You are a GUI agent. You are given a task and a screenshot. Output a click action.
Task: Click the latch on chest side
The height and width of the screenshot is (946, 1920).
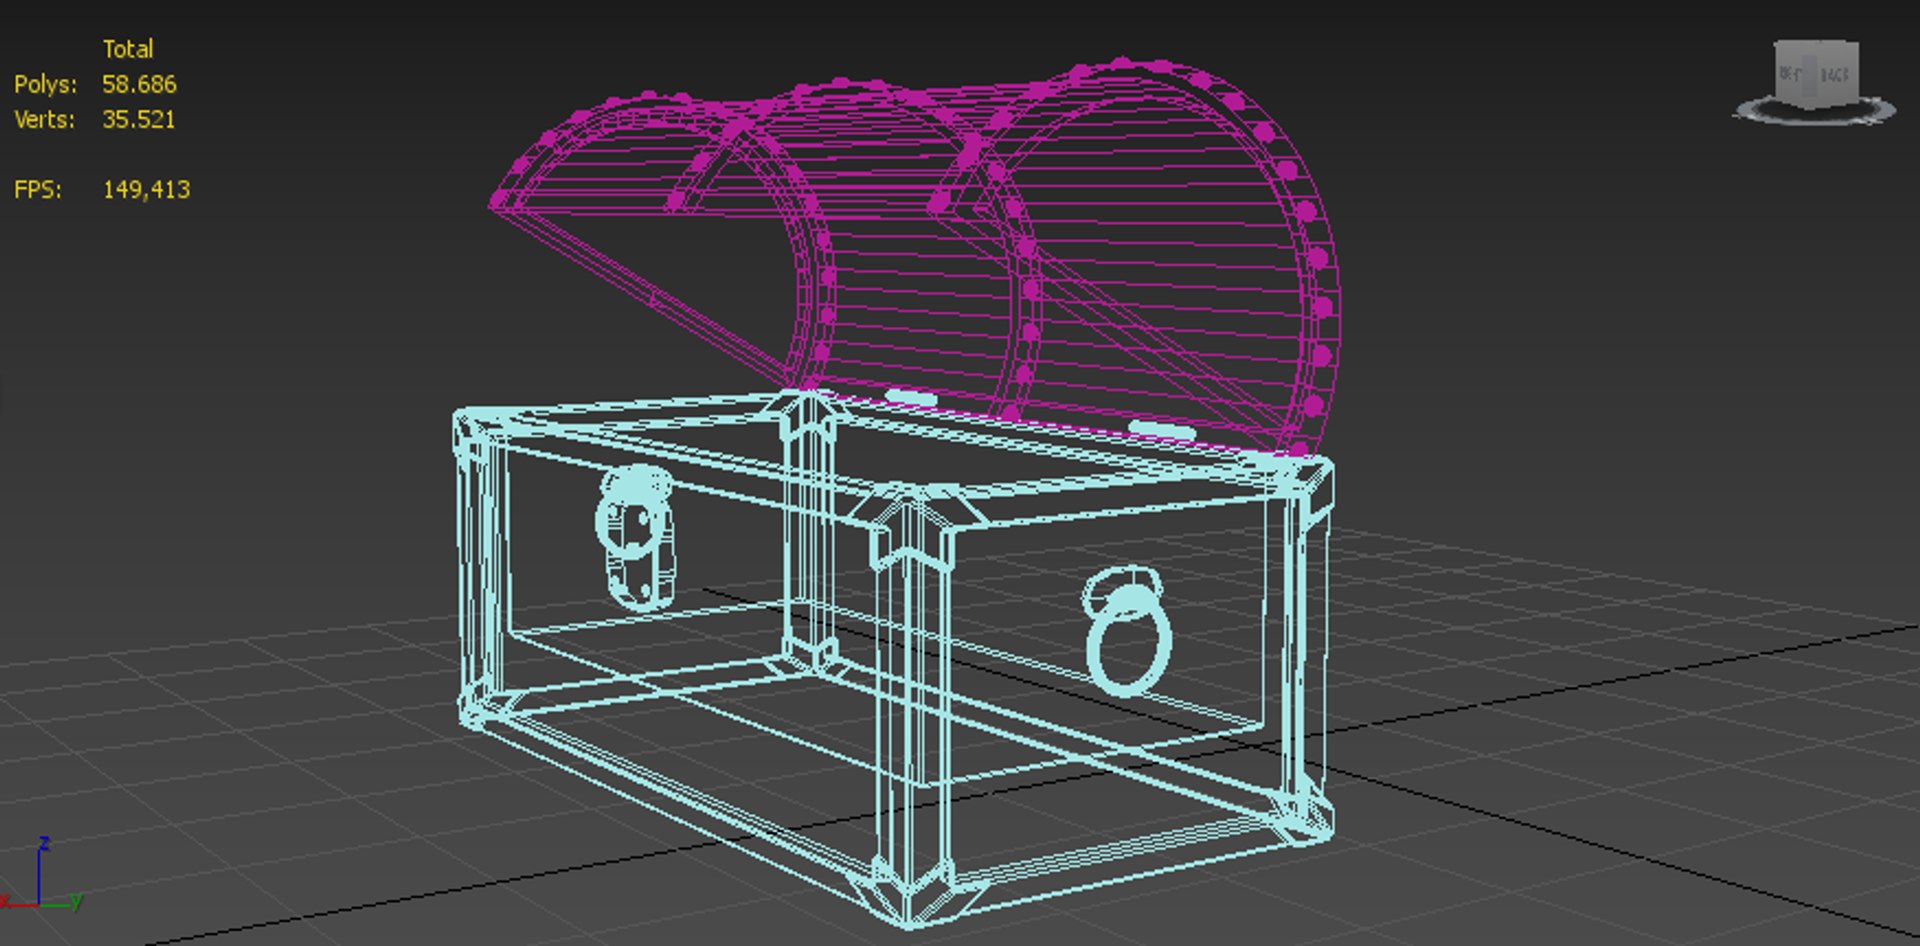pyautogui.click(x=635, y=537)
